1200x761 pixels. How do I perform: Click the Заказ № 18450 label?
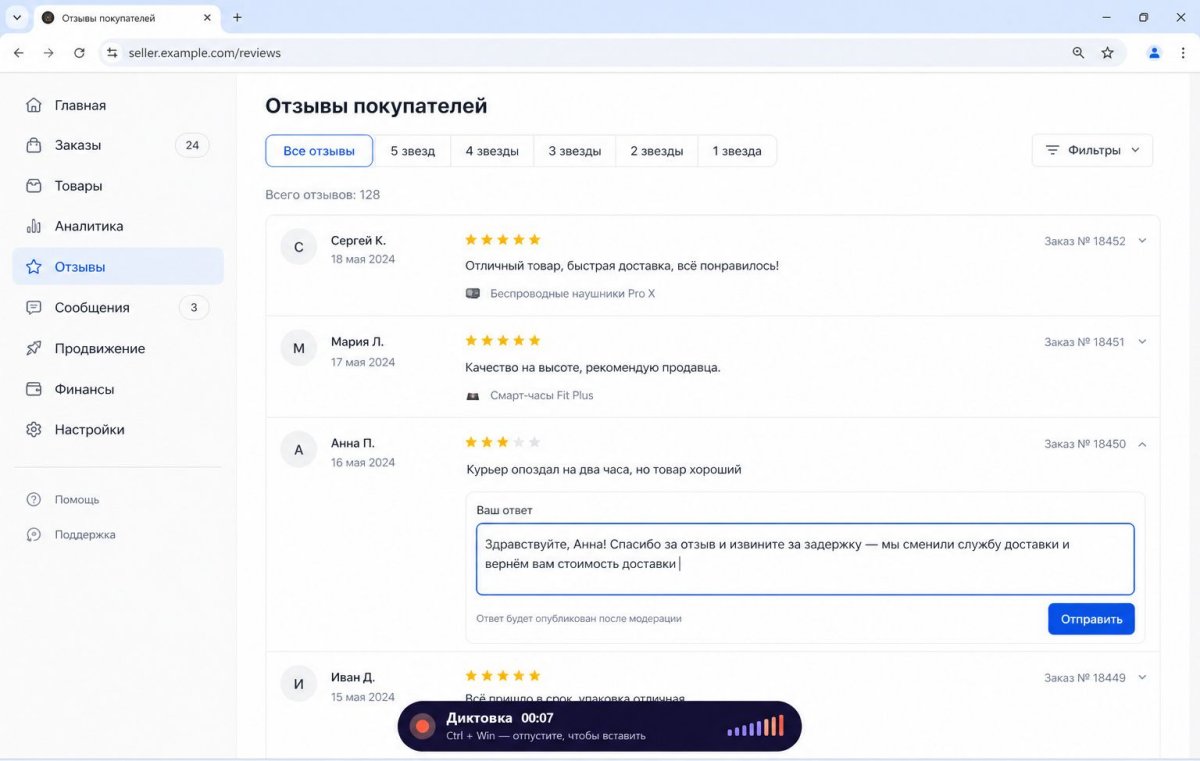click(1085, 443)
